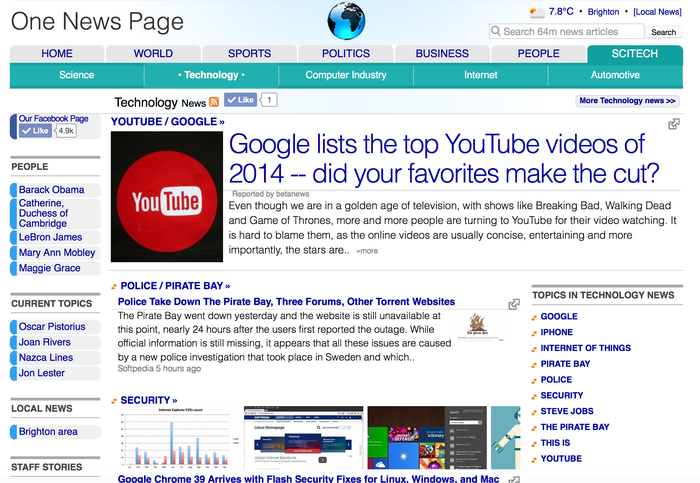Toggle the Like button beside Technology News

point(240,100)
